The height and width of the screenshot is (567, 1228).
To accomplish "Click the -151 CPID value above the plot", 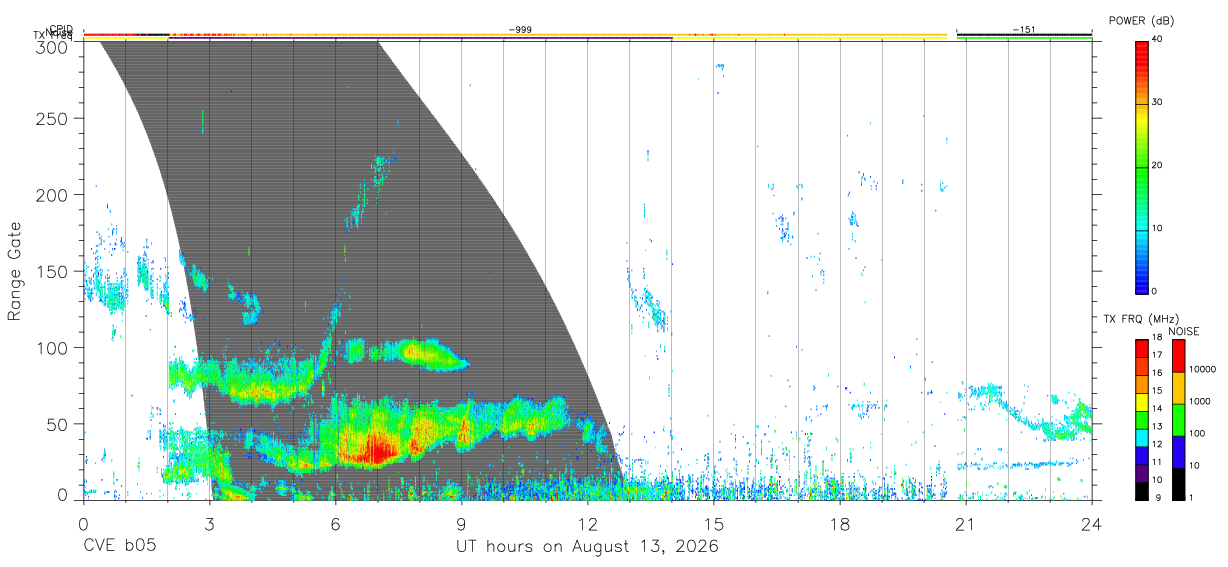I will tap(1024, 30).
